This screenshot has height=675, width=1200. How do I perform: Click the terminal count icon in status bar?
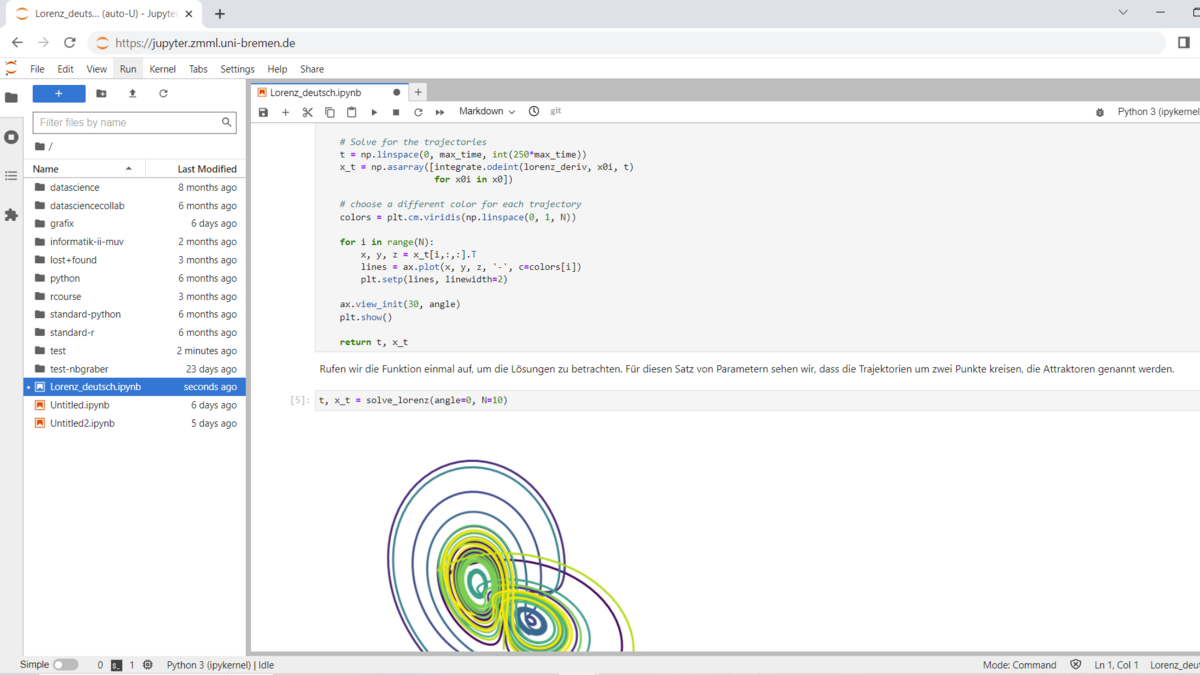point(116,665)
